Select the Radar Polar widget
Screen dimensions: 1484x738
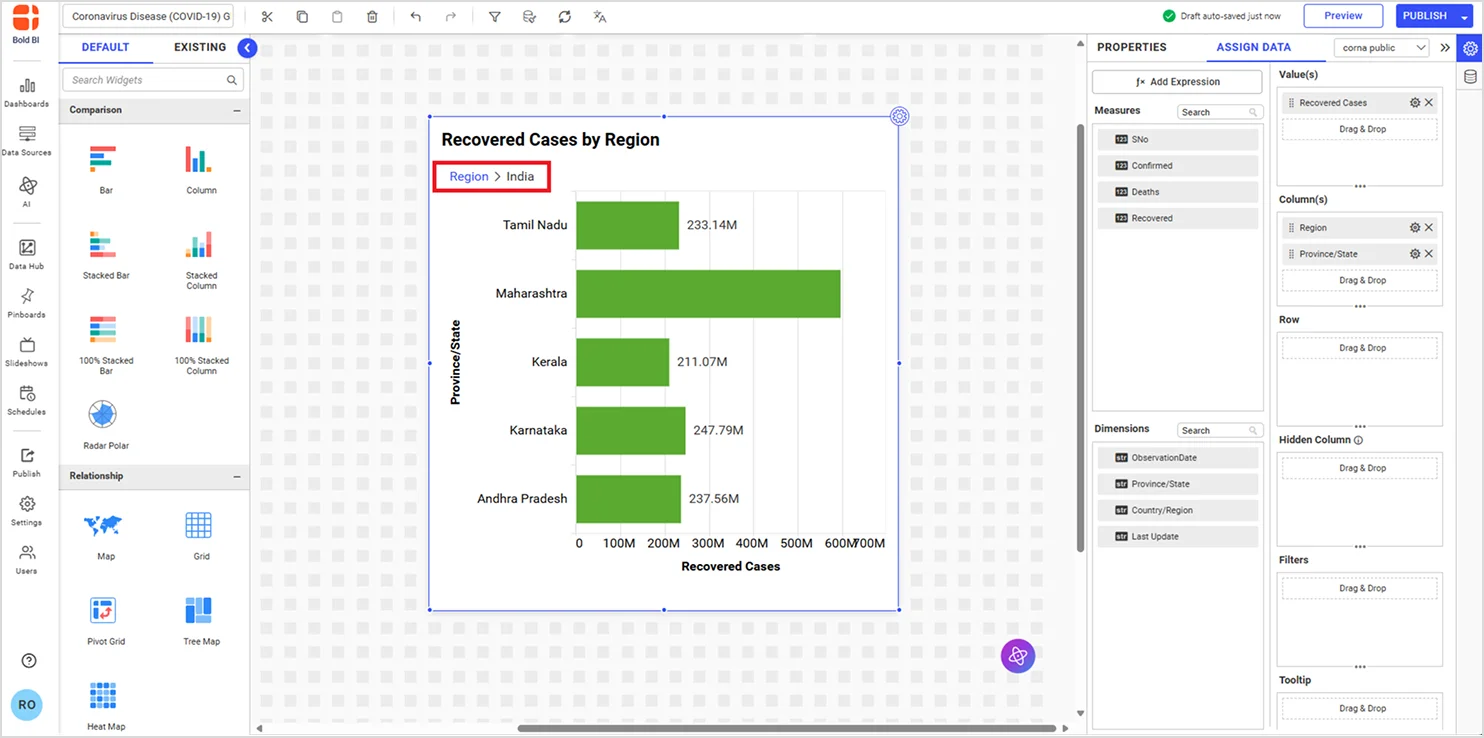pos(102,417)
